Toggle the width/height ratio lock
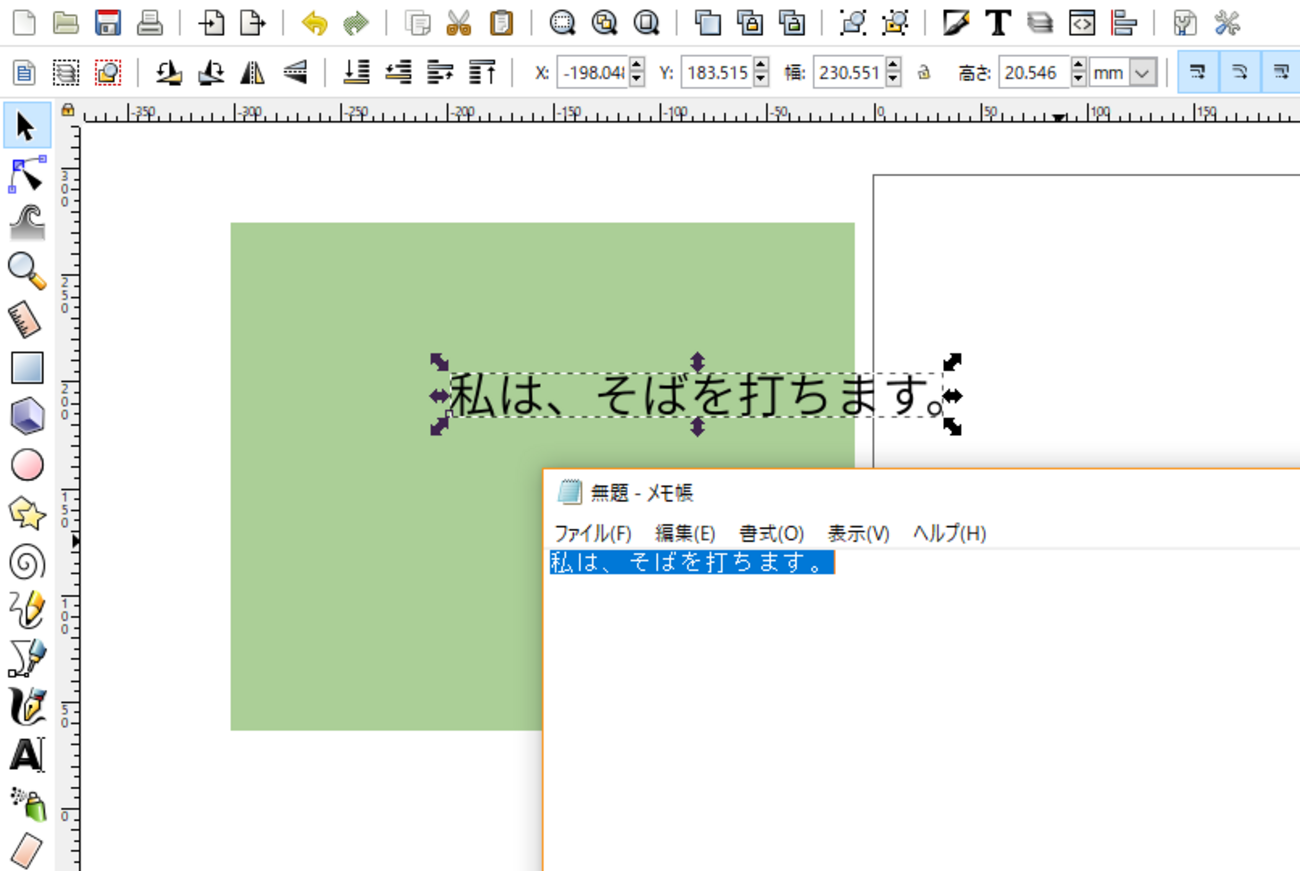1300x871 pixels. point(924,72)
